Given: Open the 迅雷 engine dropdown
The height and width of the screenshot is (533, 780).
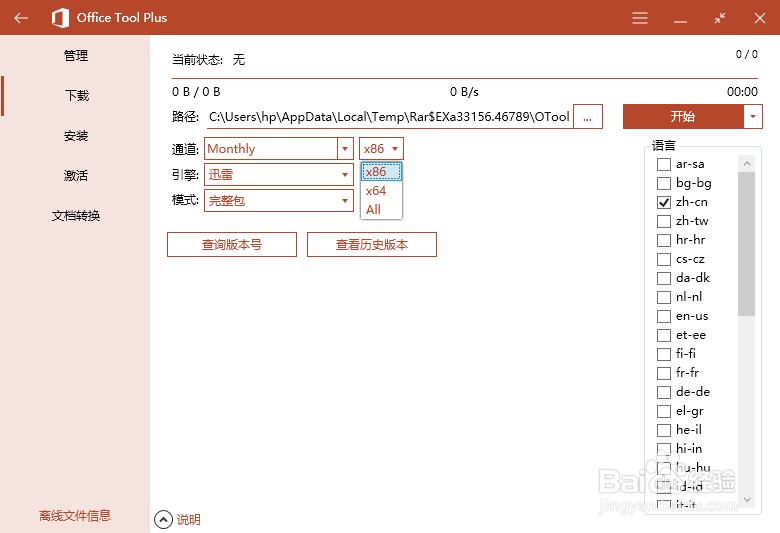Looking at the screenshot, I should [279, 175].
